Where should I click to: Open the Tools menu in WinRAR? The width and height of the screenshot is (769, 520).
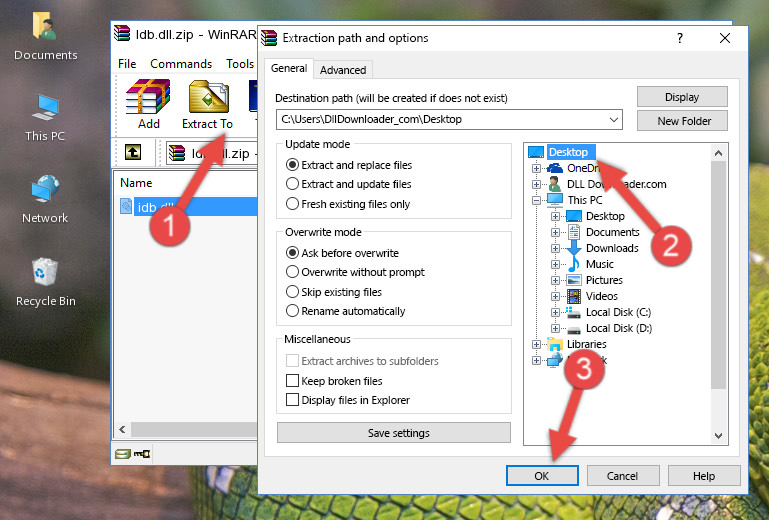tap(240, 64)
